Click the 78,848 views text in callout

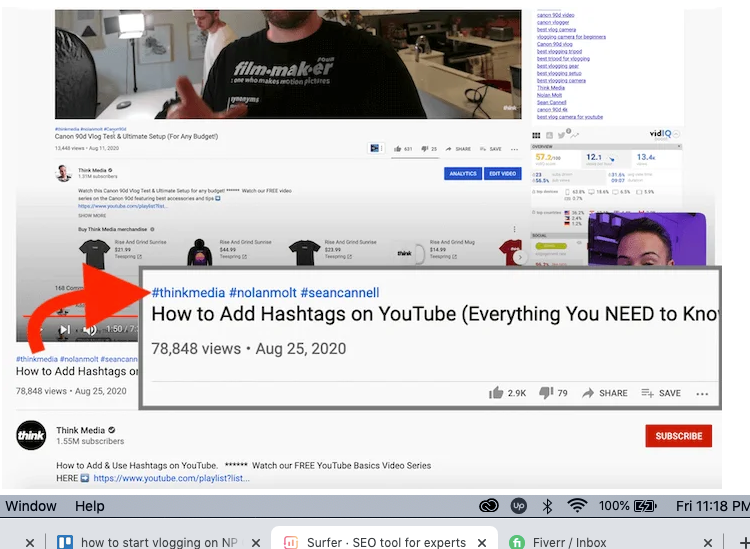(x=196, y=349)
